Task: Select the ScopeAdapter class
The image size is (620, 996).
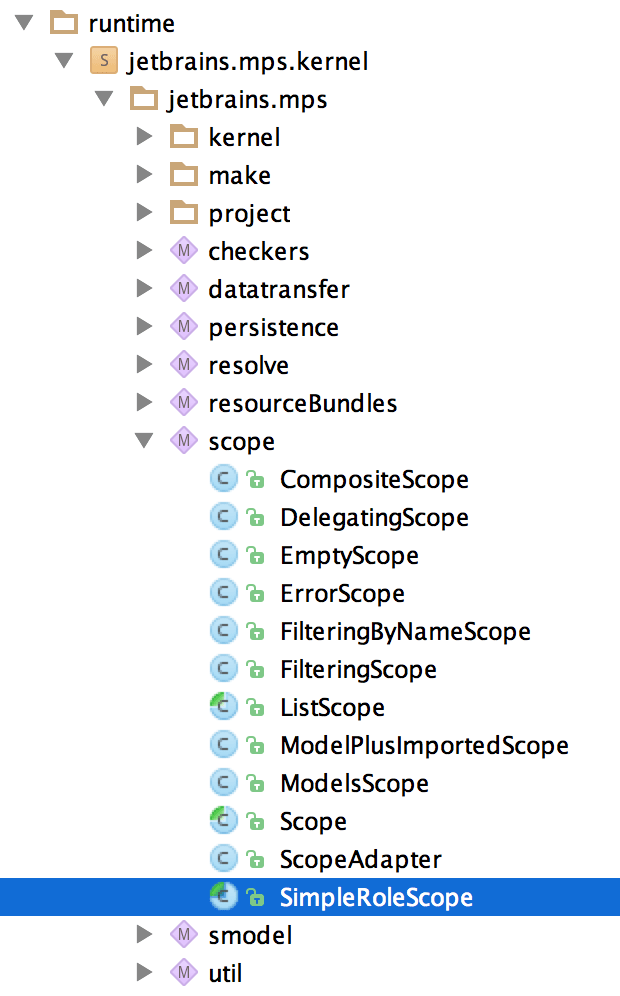Action: [360, 859]
